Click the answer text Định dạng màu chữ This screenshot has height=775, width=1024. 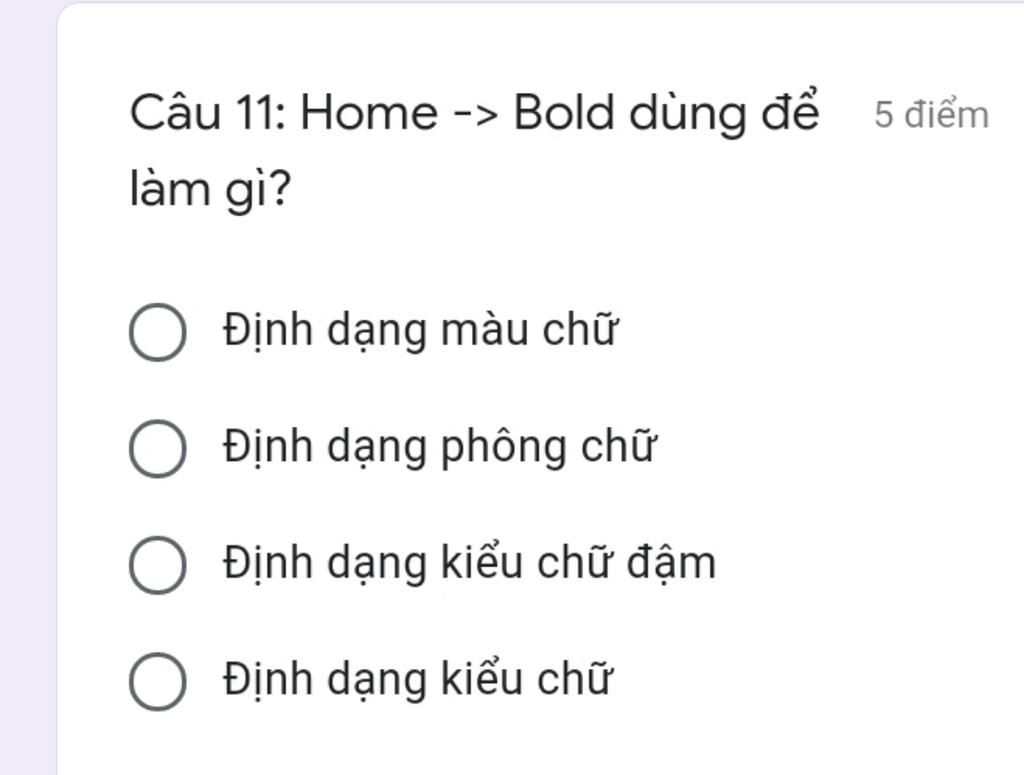(419, 330)
